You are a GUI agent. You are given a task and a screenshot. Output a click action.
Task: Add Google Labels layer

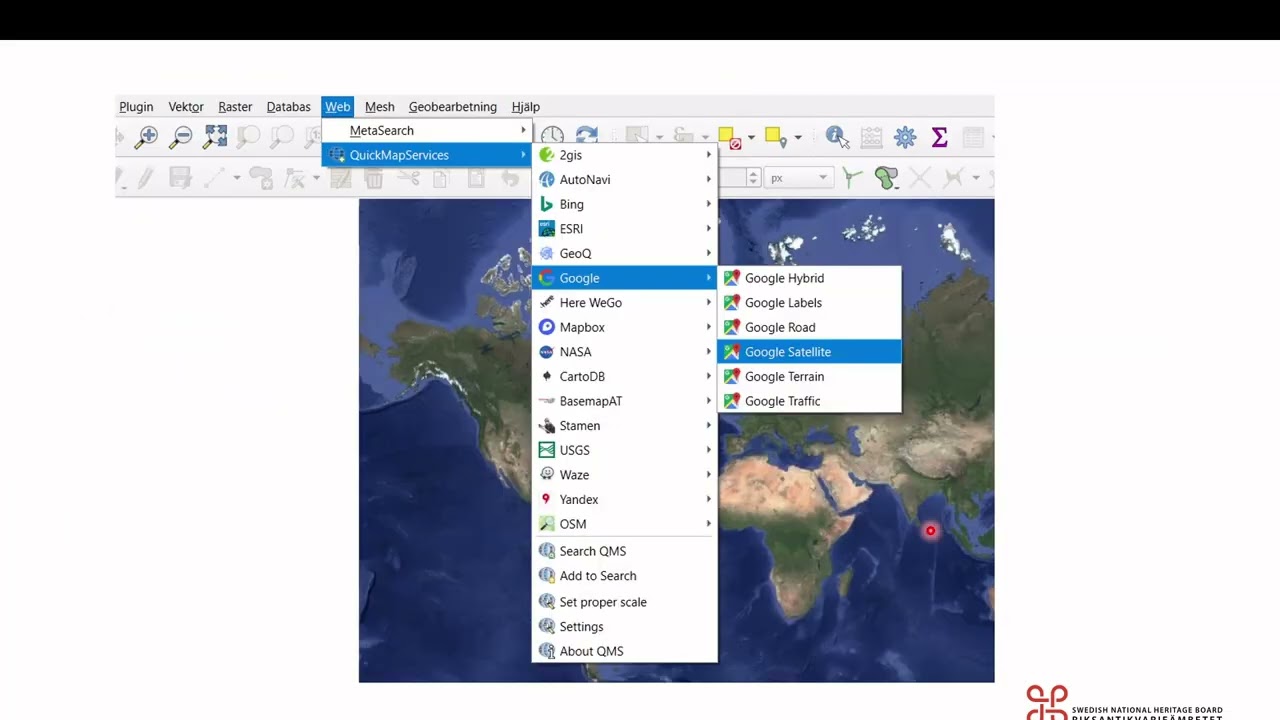tap(809, 303)
